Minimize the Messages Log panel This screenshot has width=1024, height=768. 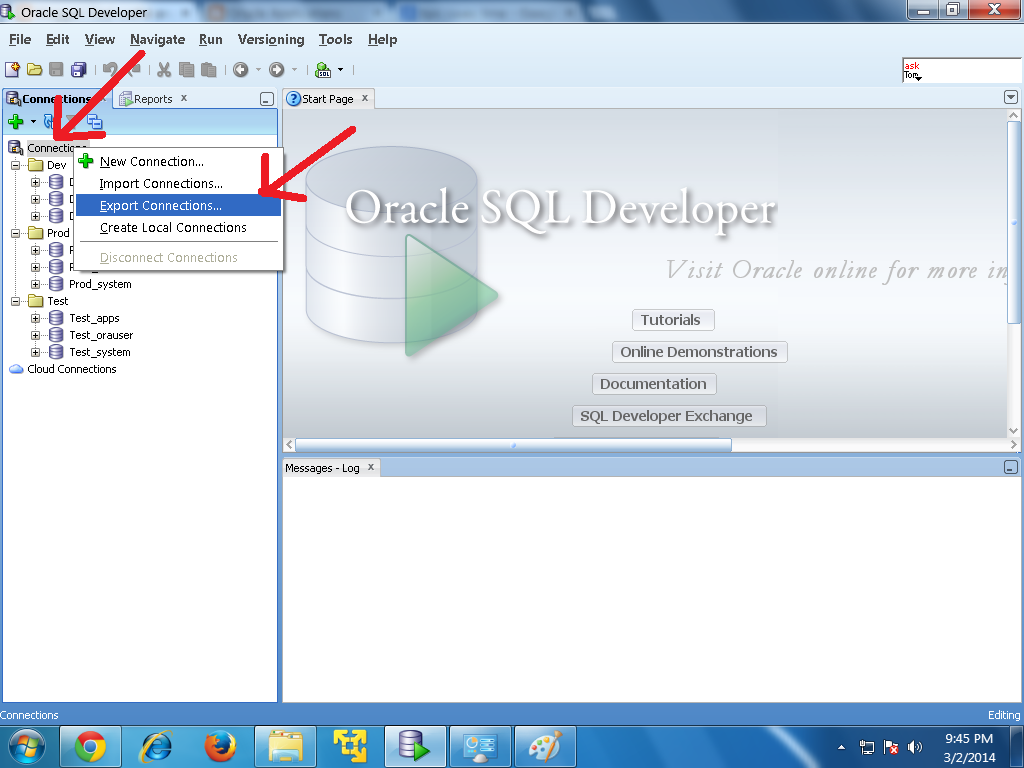tap(1010, 467)
